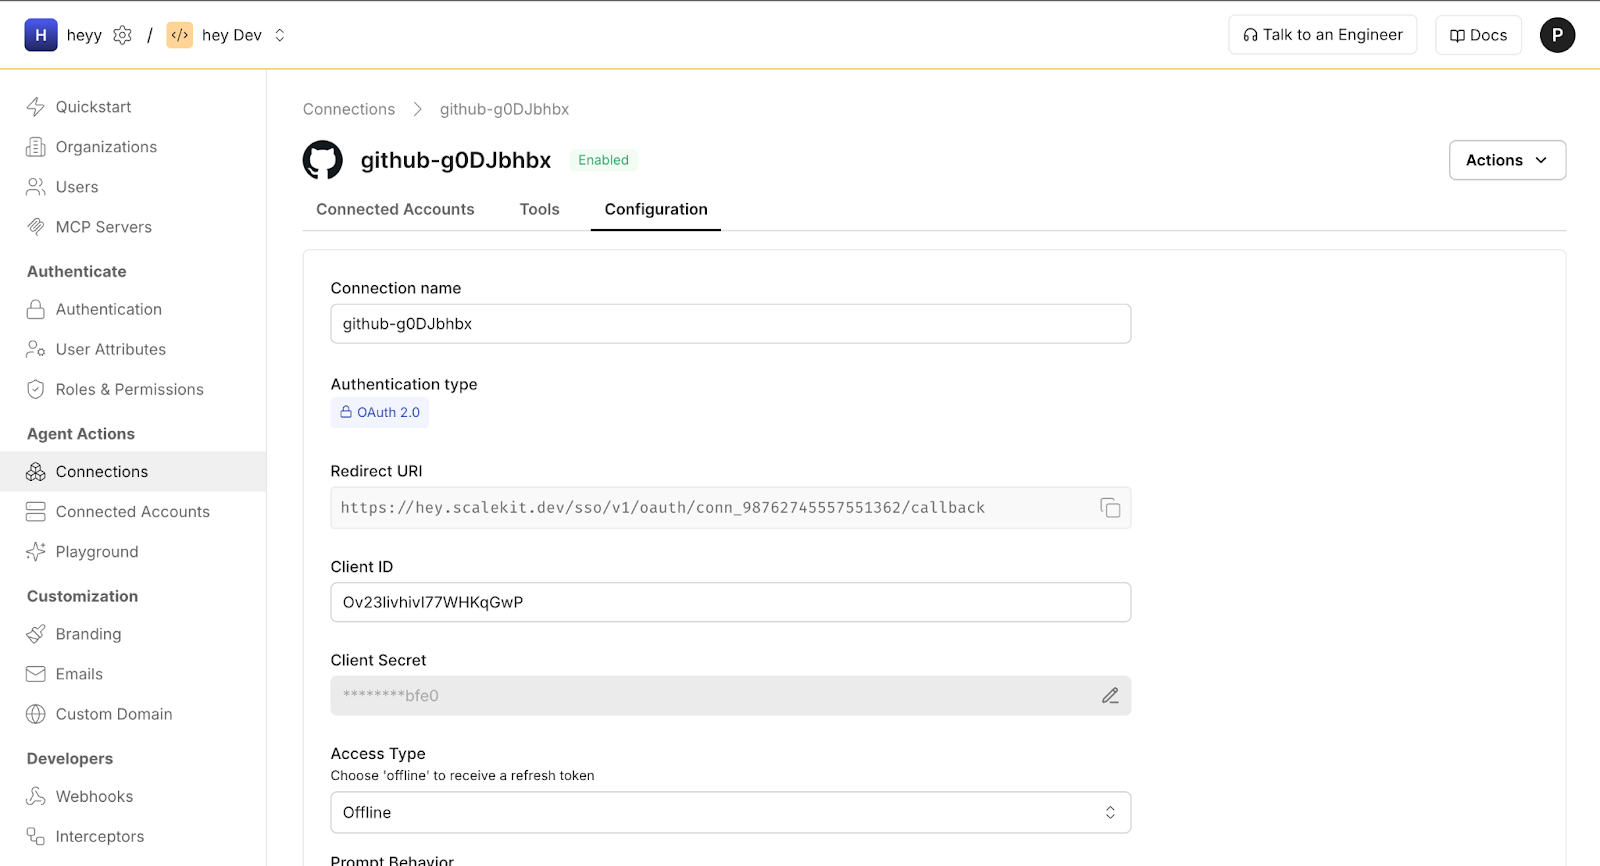The height and width of the screenshot is (866, 1600).
Task: Click the GitHub logo next to connection title
Action: coord(323,160)
